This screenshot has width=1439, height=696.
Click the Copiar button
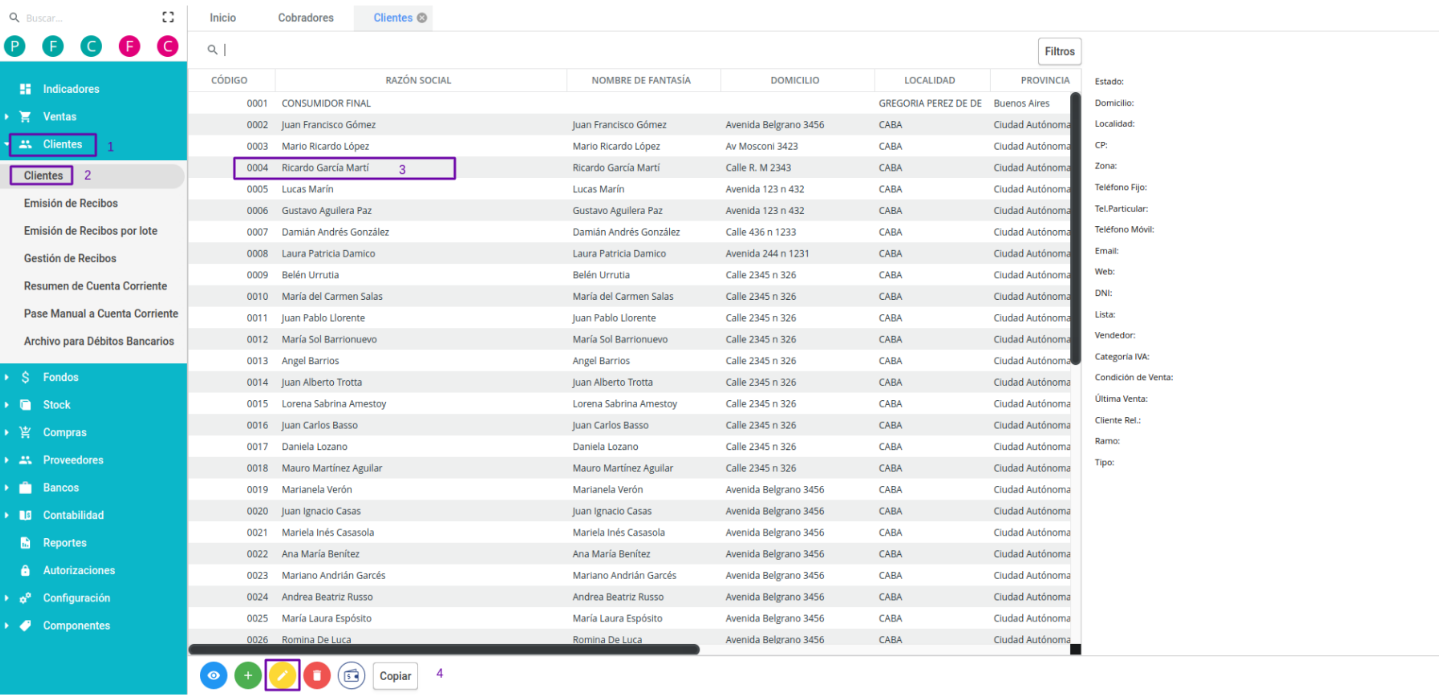click(x=395, y=676)
